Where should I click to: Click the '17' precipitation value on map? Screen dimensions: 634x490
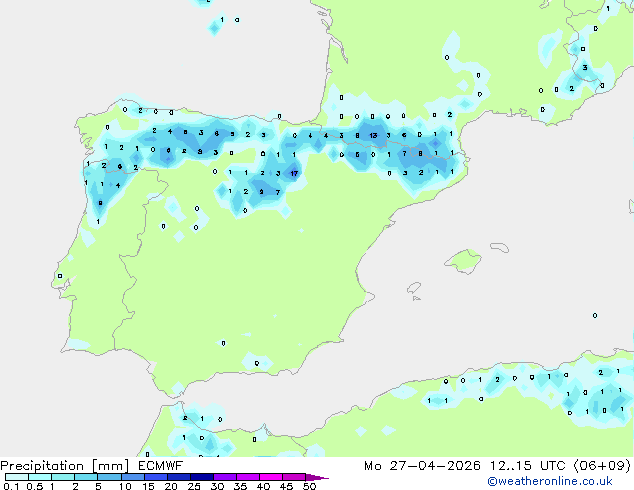(x=294, y=173)
